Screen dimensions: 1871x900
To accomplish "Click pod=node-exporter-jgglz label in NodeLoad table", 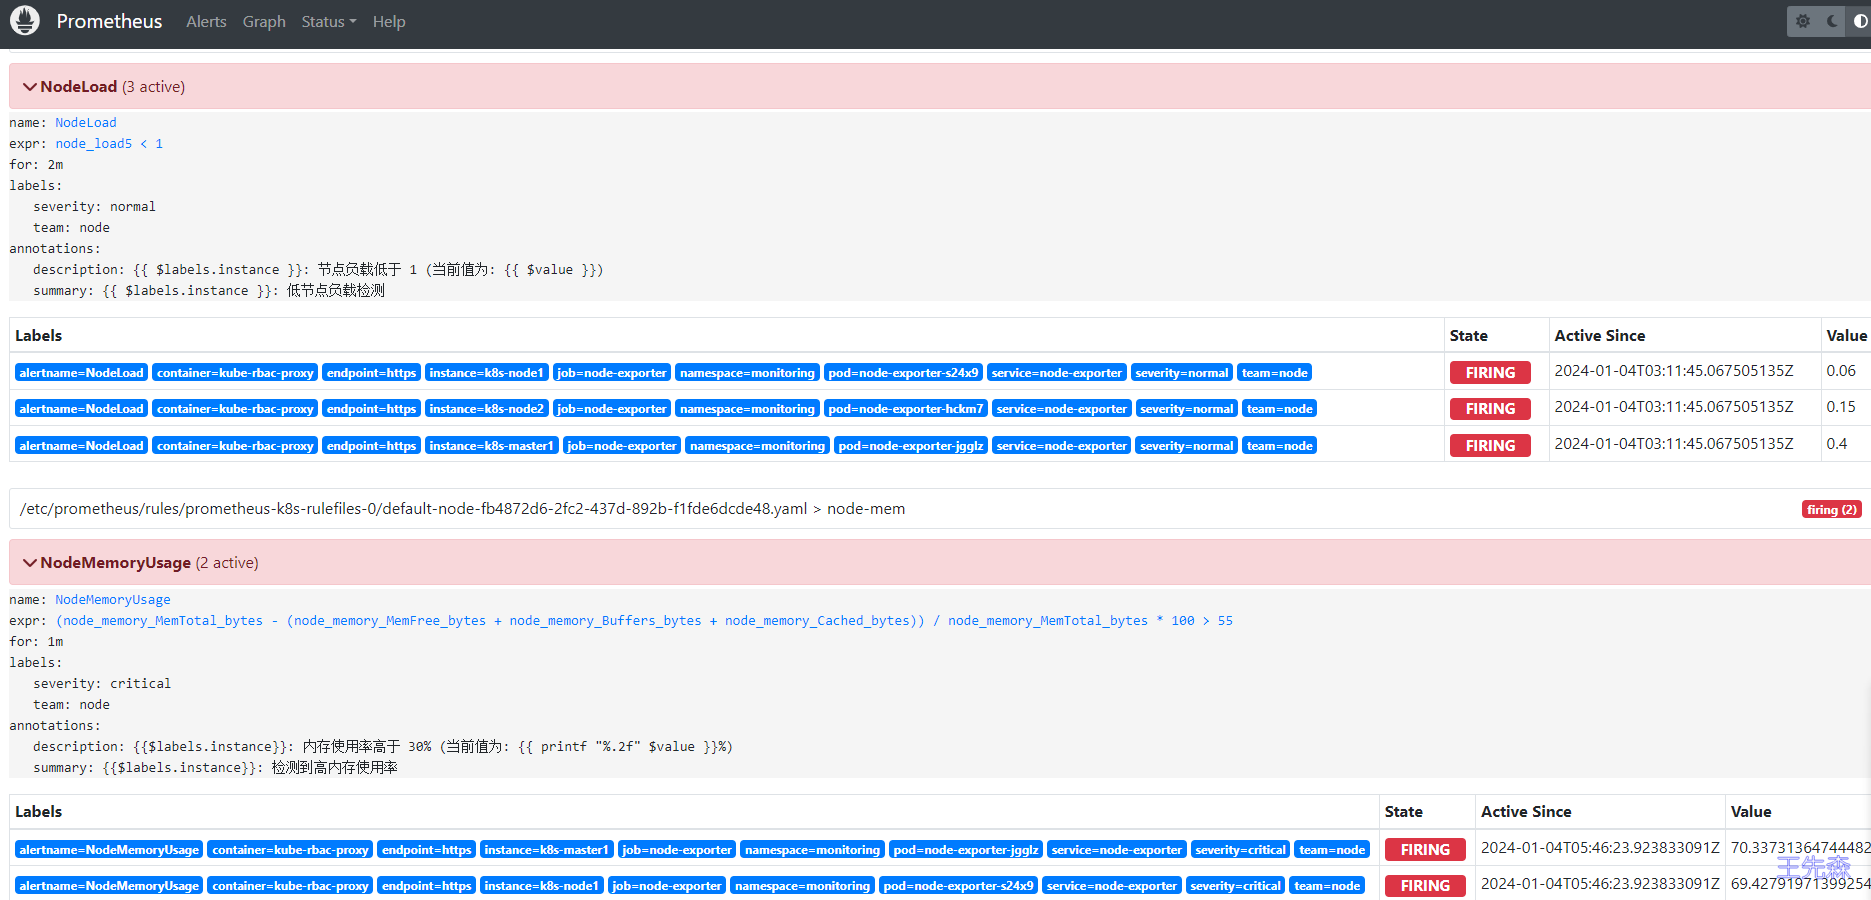I will [911, 446].
